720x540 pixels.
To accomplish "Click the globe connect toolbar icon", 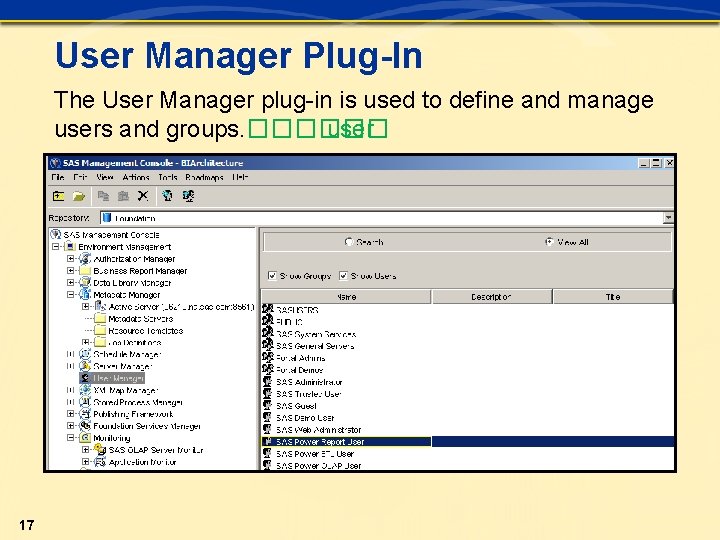I will (x=167, y=196).
